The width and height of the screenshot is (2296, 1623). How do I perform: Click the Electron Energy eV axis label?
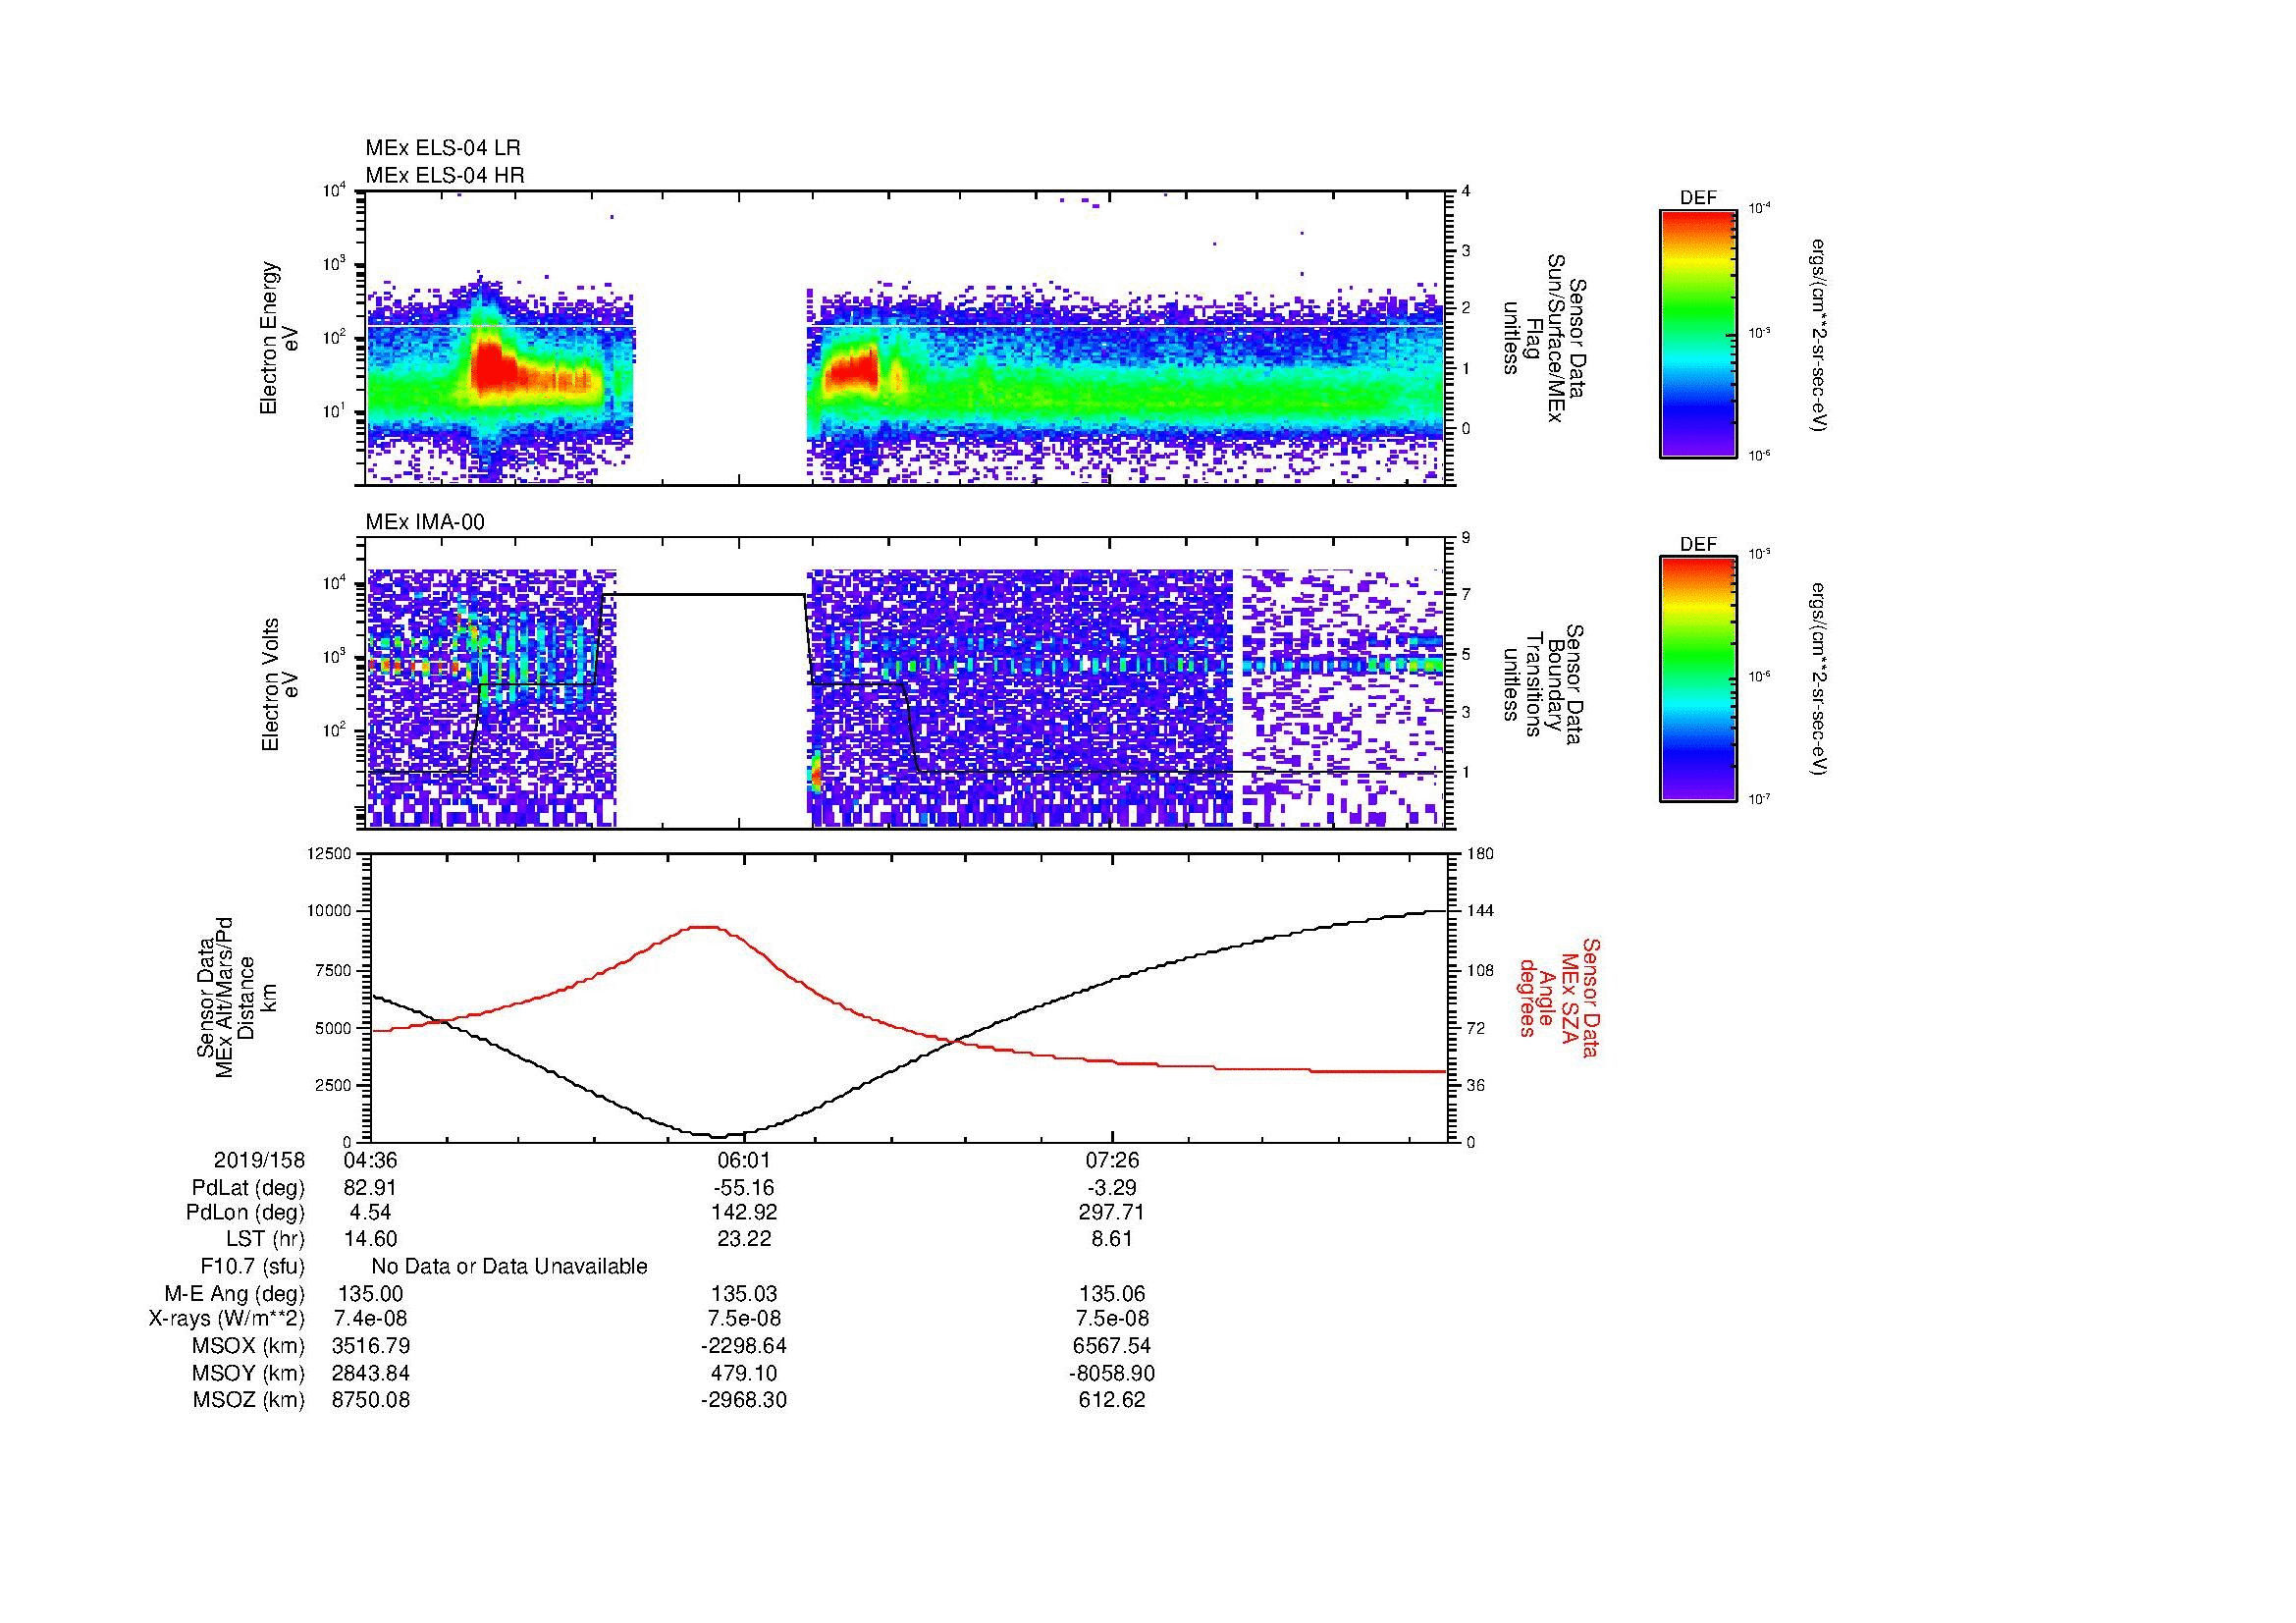(279, 338)
